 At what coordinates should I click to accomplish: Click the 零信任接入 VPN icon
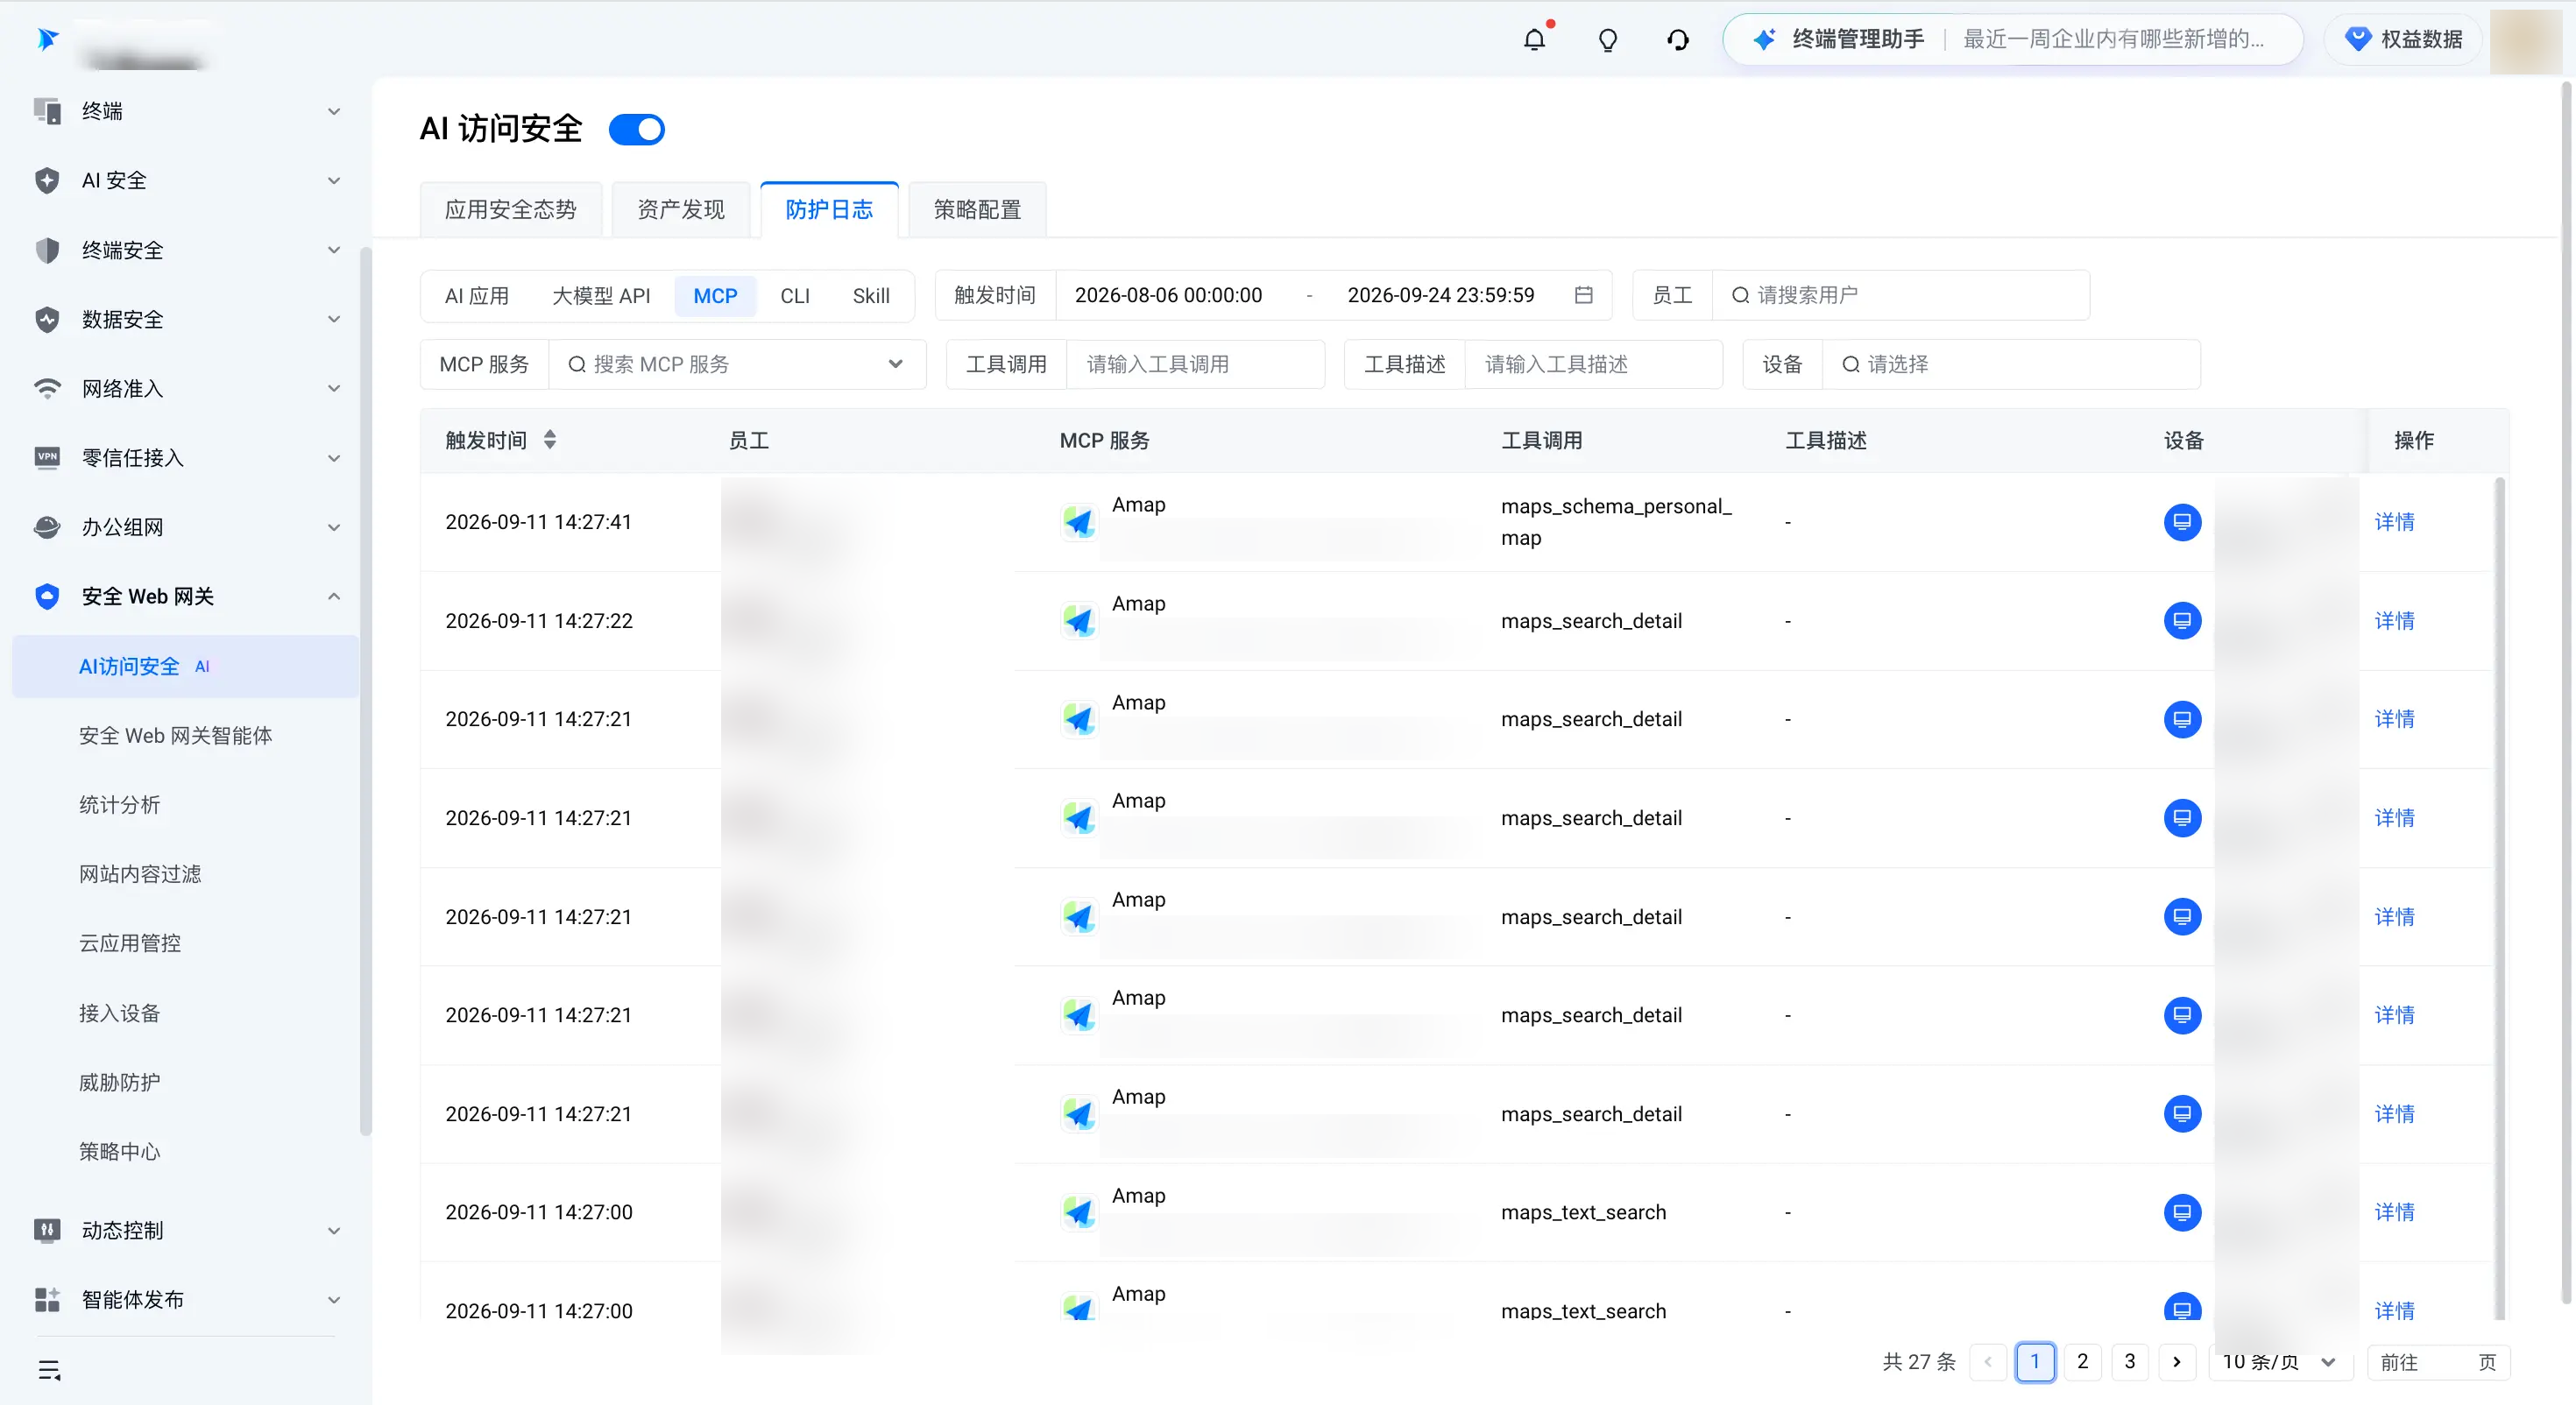(x=47, y=458)
